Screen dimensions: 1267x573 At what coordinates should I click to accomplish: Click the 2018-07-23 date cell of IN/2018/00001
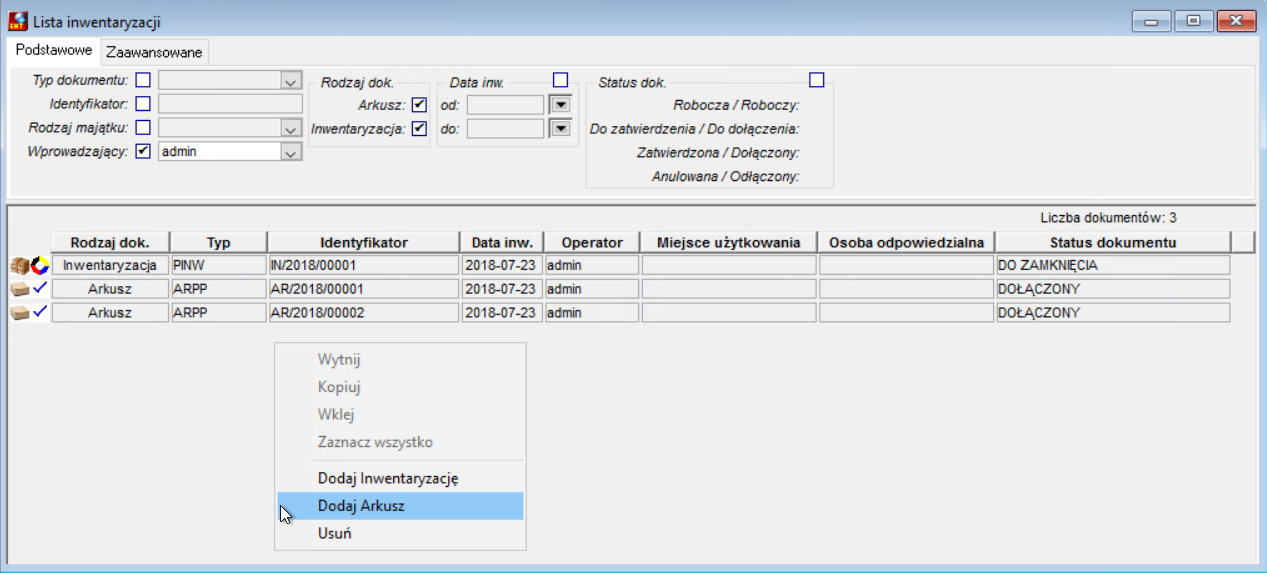pyautogui.click(x=502, y=265)
